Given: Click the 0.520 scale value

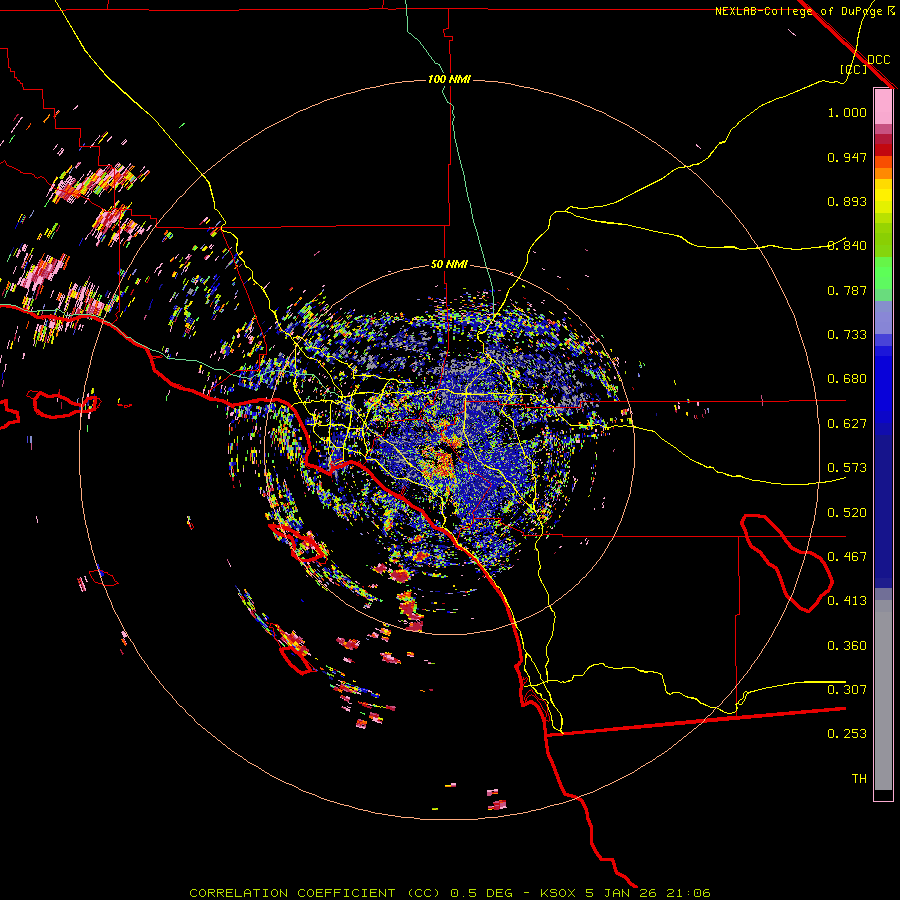Looking at the screenshot, I should (x=847, y=513).
